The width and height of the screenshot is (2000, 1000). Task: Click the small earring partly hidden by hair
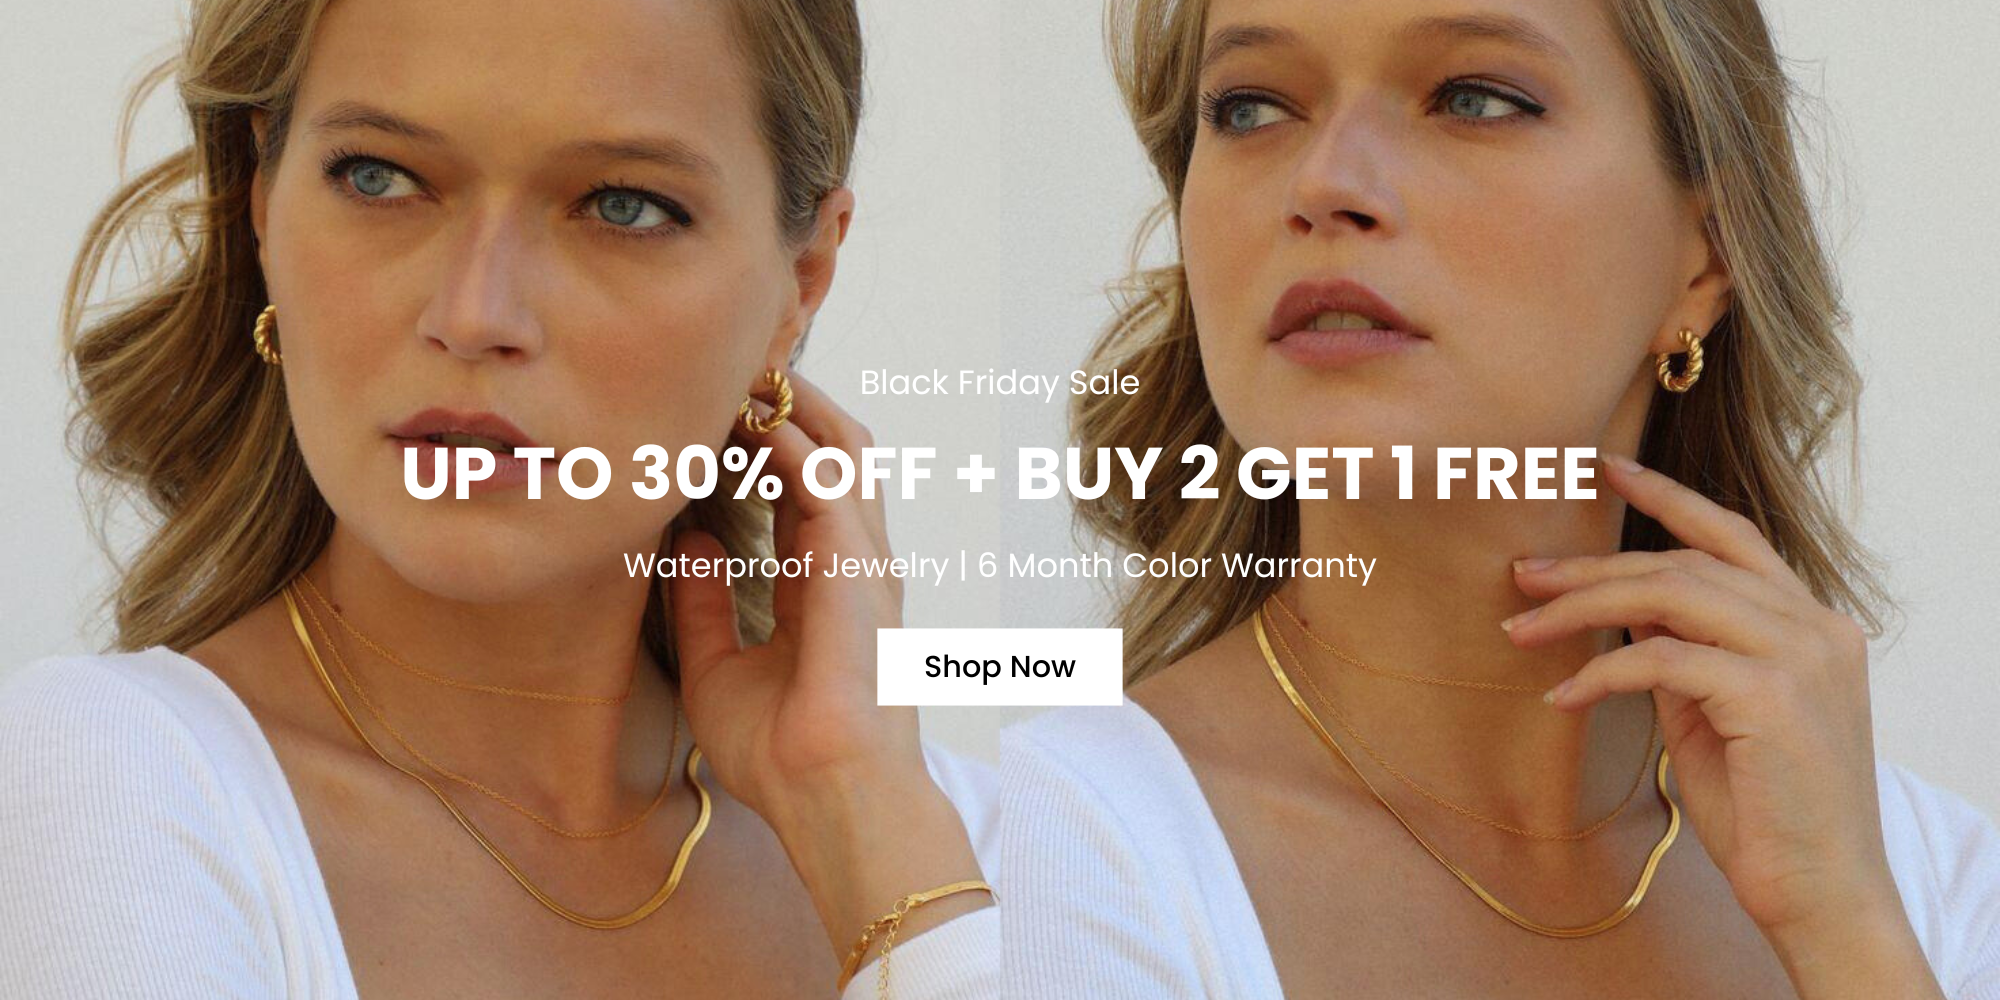point(267,334)
